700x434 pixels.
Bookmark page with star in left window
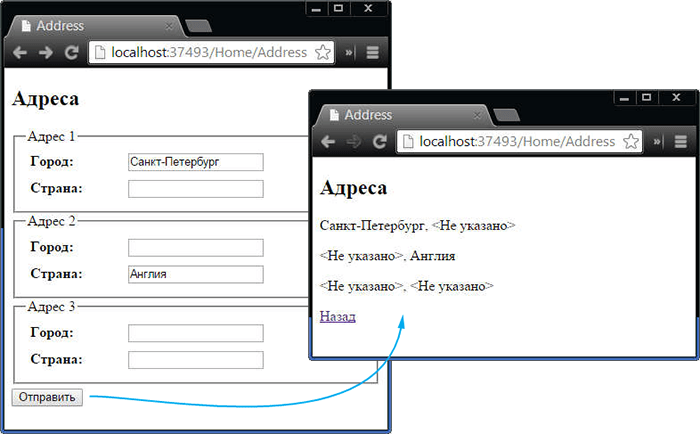[x=323, y=52]
